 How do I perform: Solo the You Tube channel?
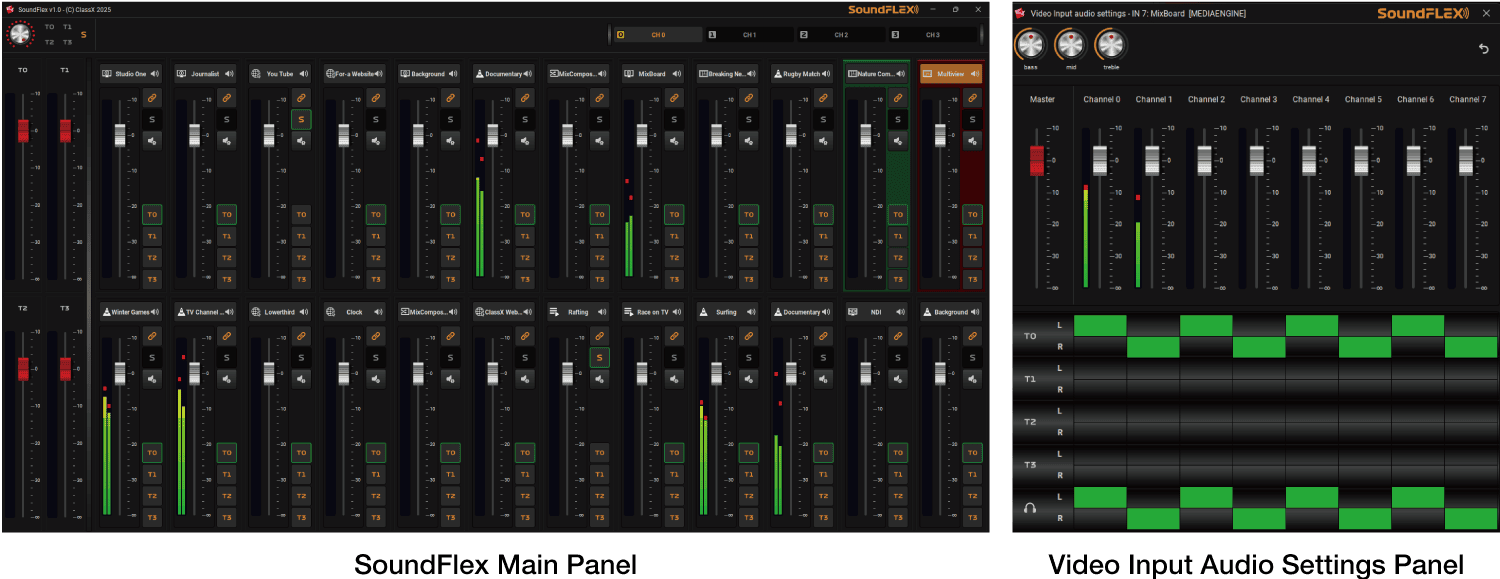point(301,118)
